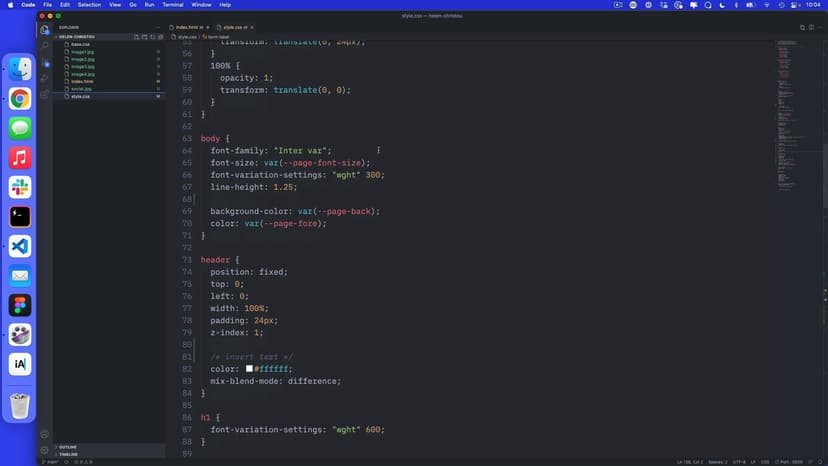Open the Terminal menu
Image resolution: width=828 pixels, height=466 pixels.
tap(172, 5)
